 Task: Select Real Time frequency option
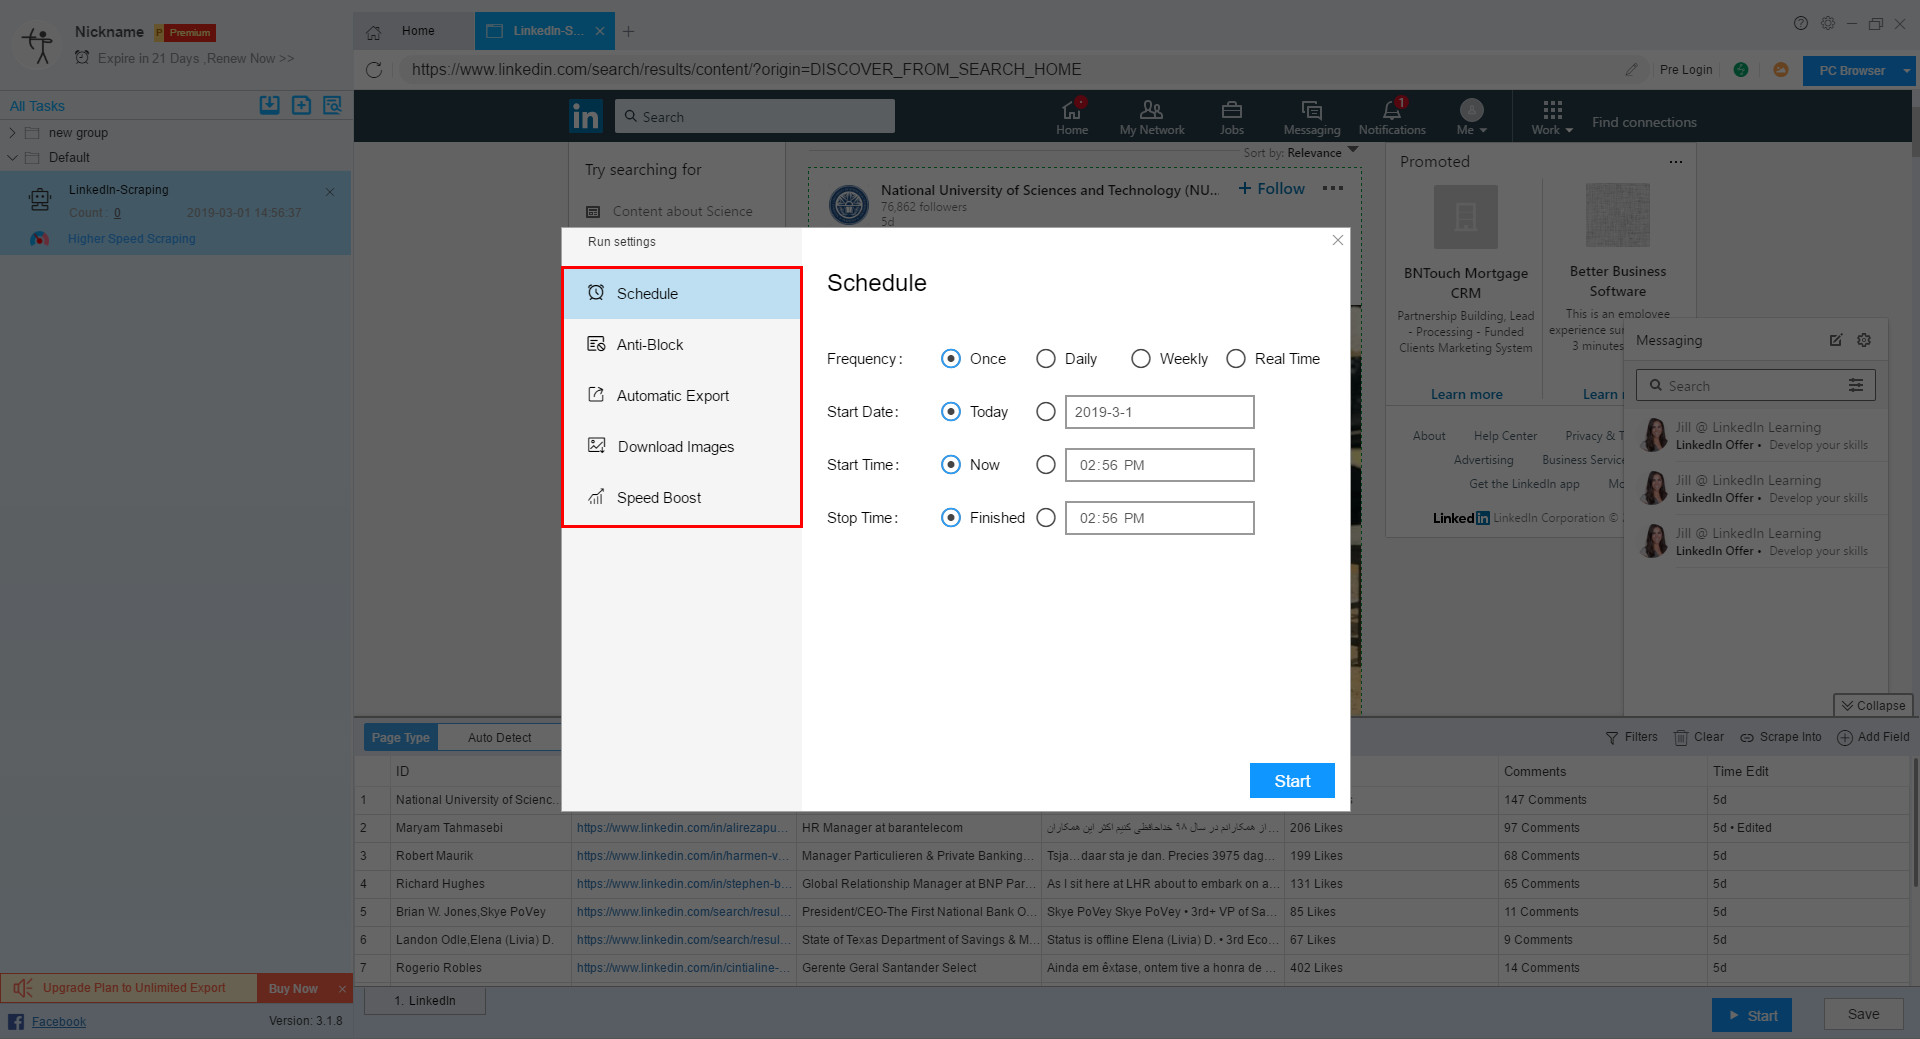coord(1236,359)
